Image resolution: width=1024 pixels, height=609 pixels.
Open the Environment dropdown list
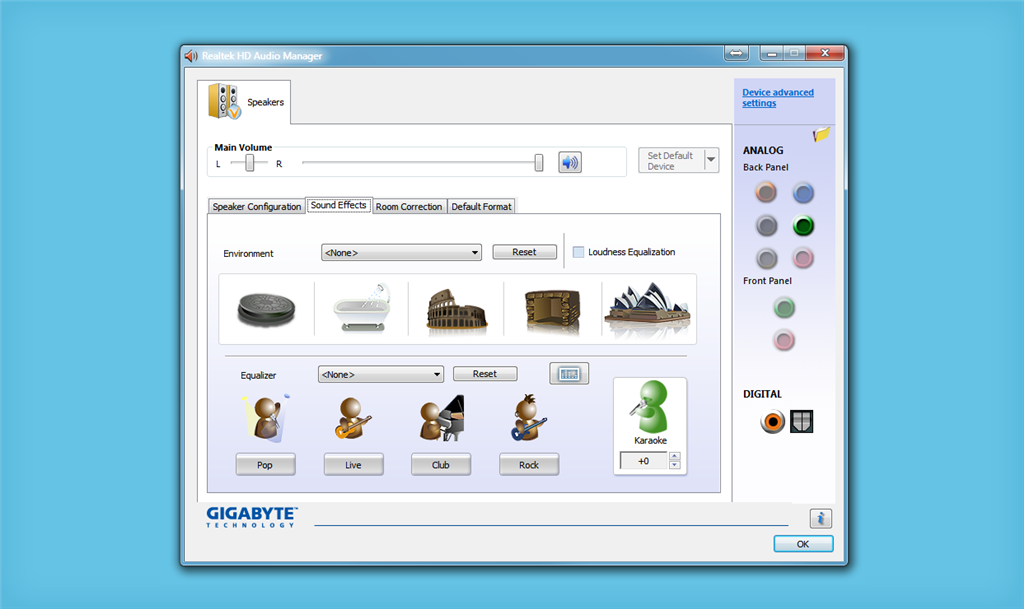tap(401, 253)
